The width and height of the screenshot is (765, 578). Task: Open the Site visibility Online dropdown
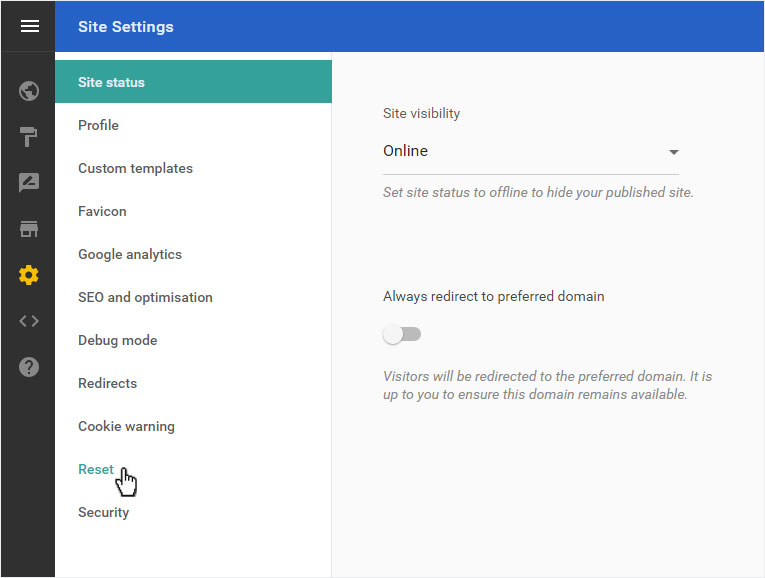(530, 151)
